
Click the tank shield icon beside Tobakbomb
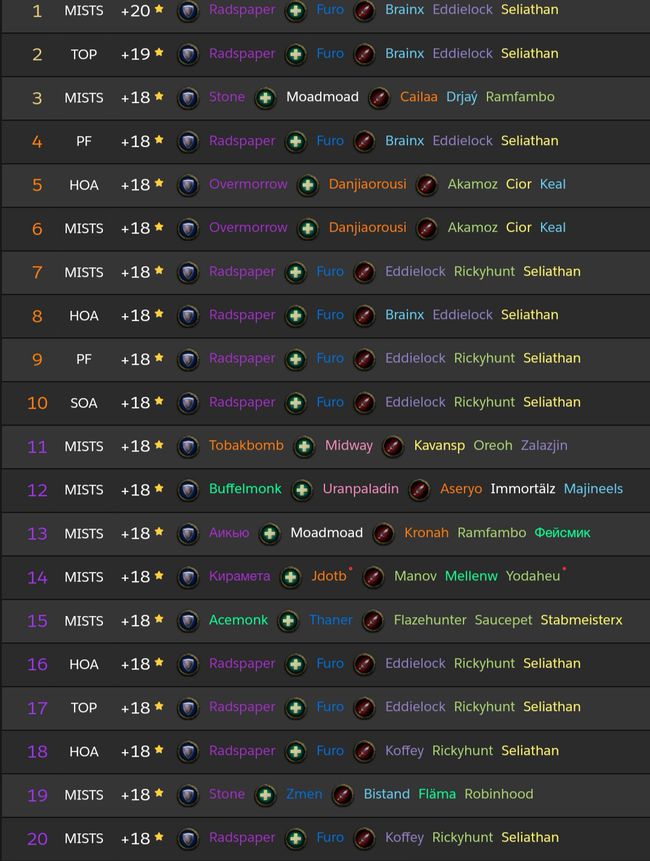pos(188,446)
